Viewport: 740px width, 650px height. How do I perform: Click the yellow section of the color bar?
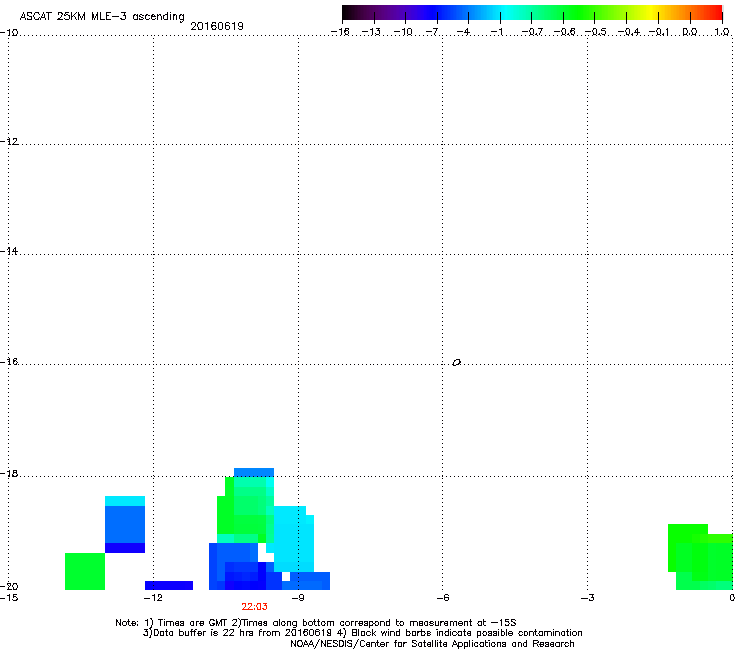[650, 13]
